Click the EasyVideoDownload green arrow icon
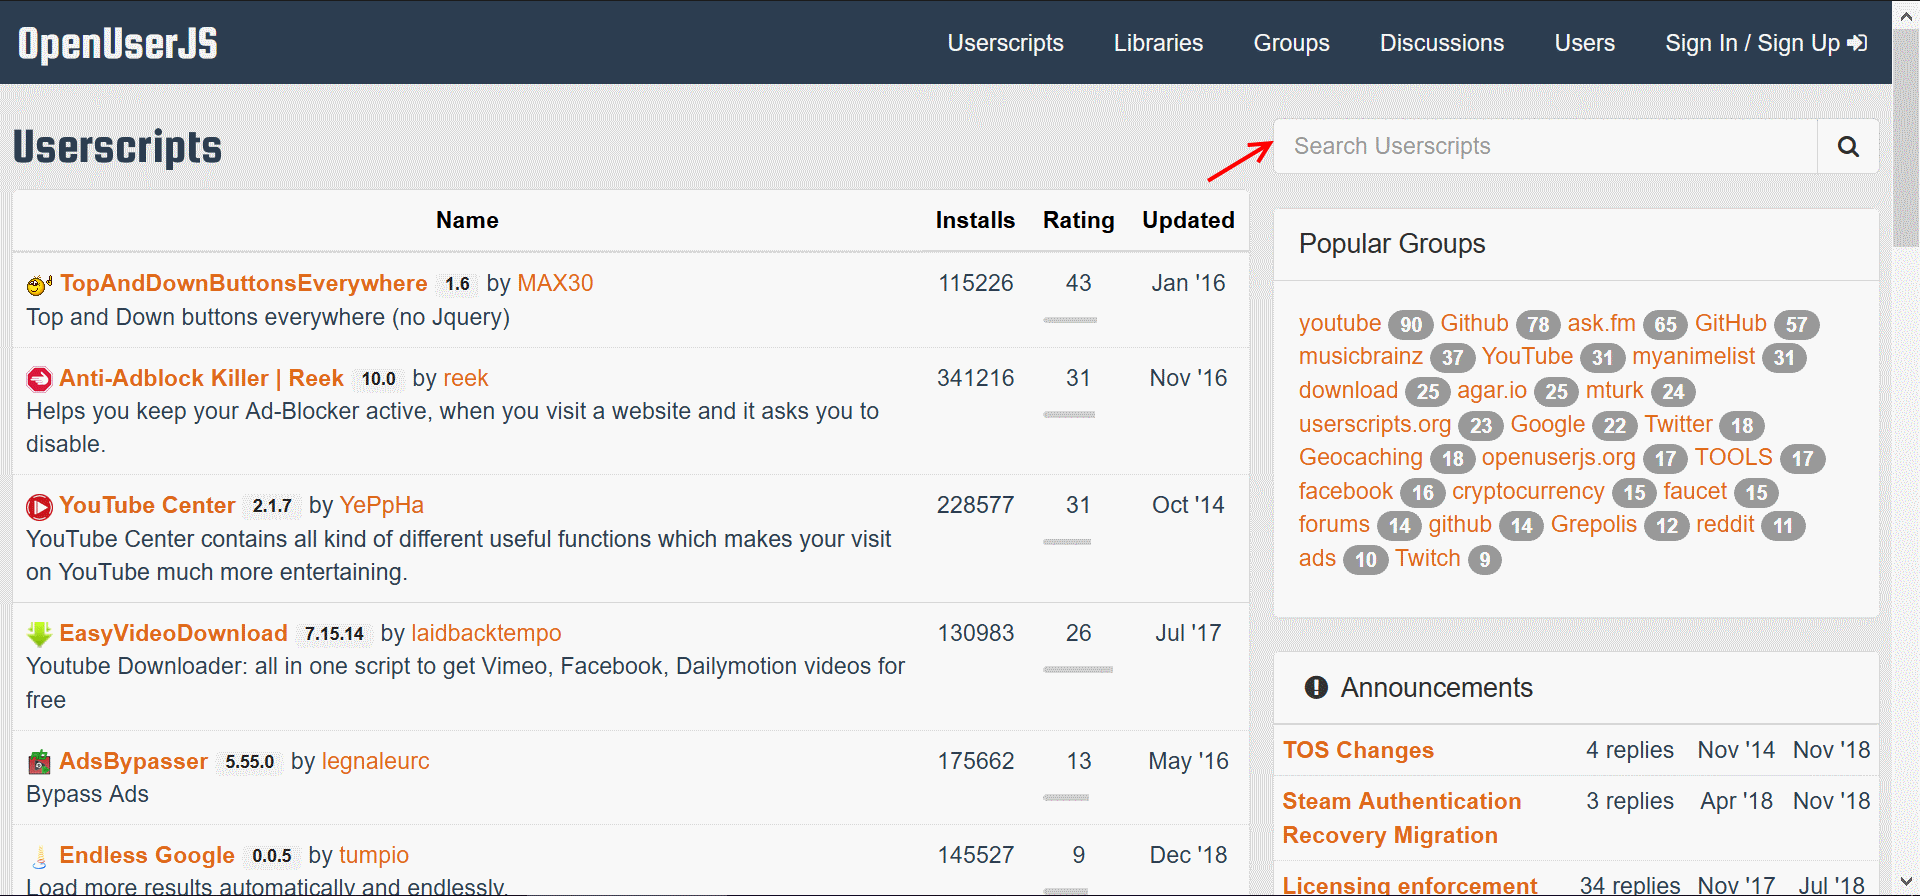The height and width of the screenshot is (896, 1920). [39, 634]
